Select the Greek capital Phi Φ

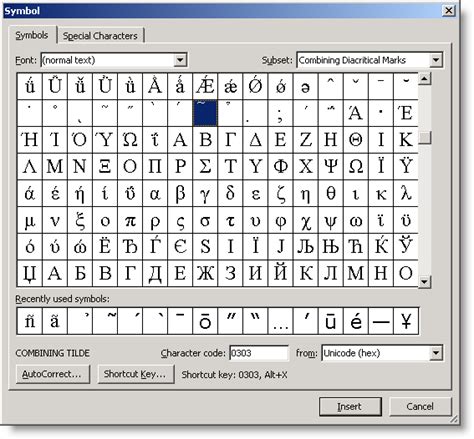point(280,166)
